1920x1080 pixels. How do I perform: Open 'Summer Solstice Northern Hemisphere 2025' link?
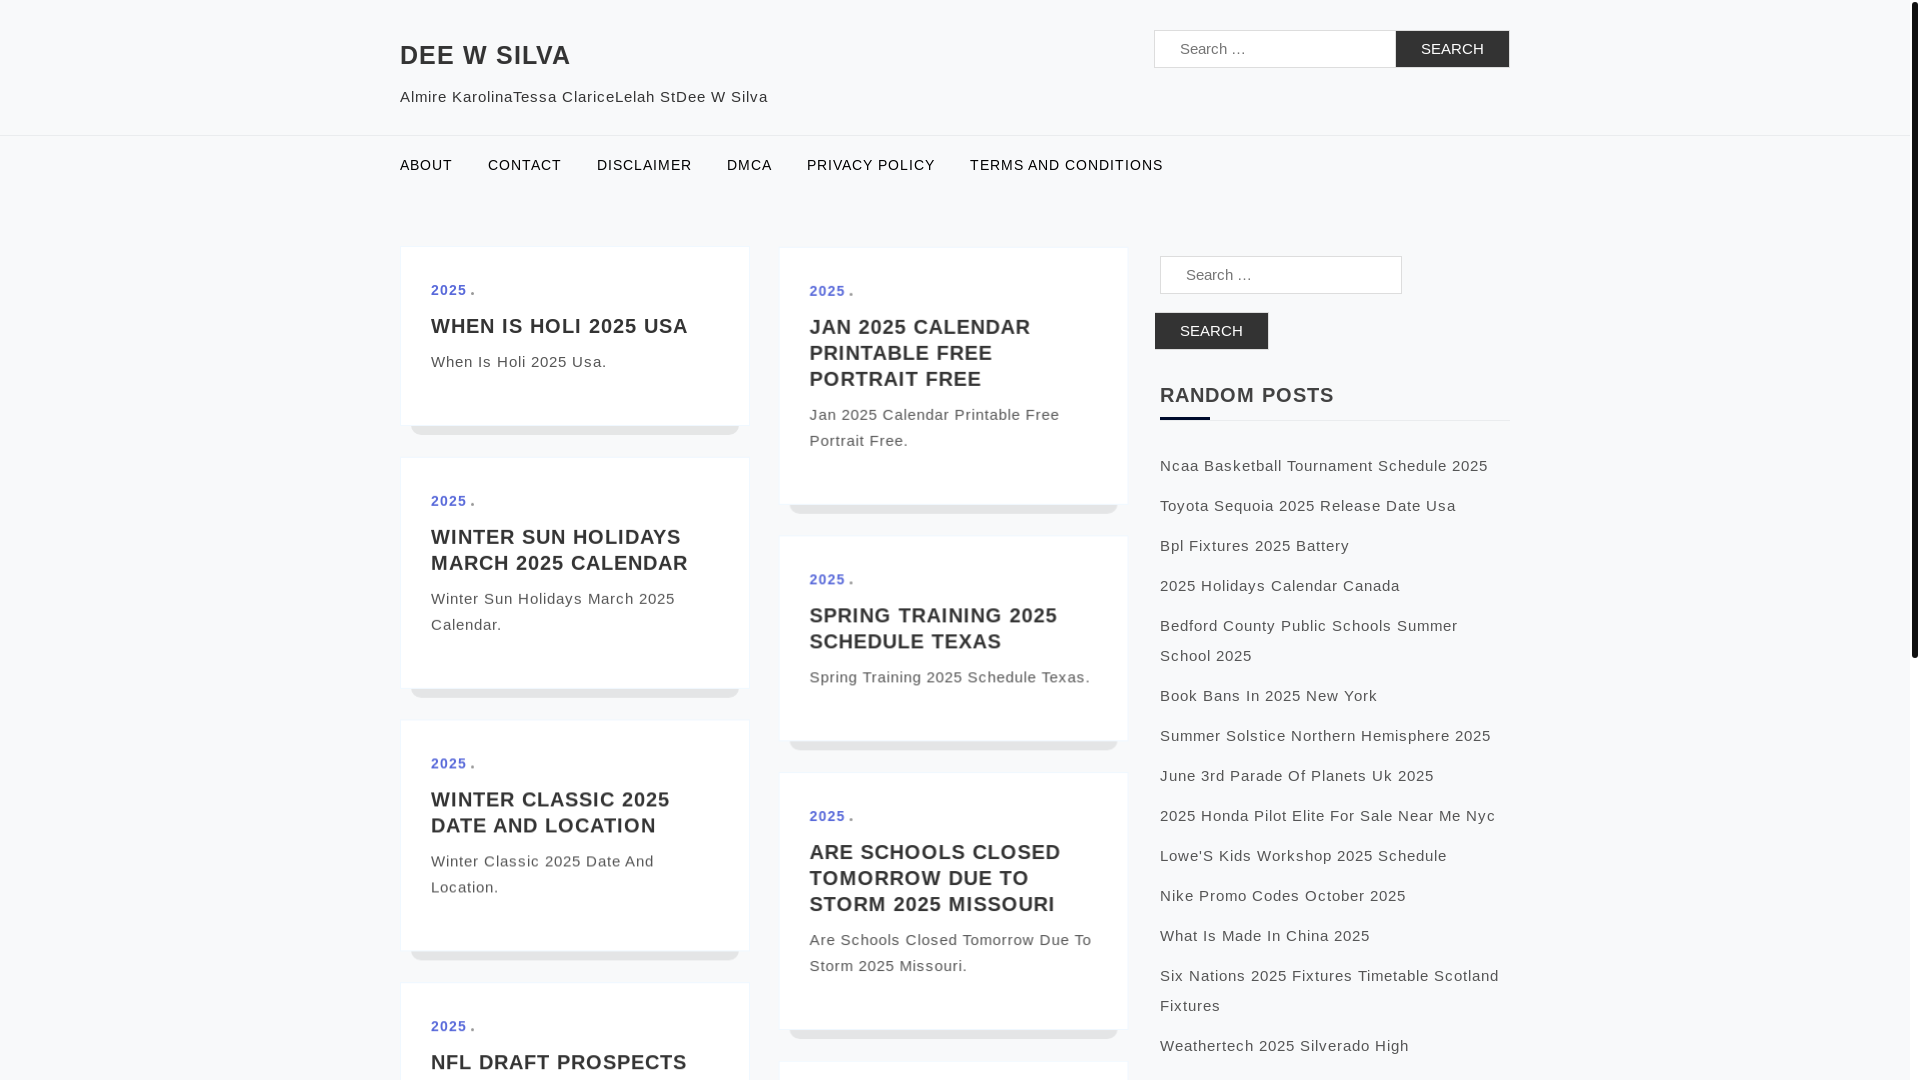1325,736
